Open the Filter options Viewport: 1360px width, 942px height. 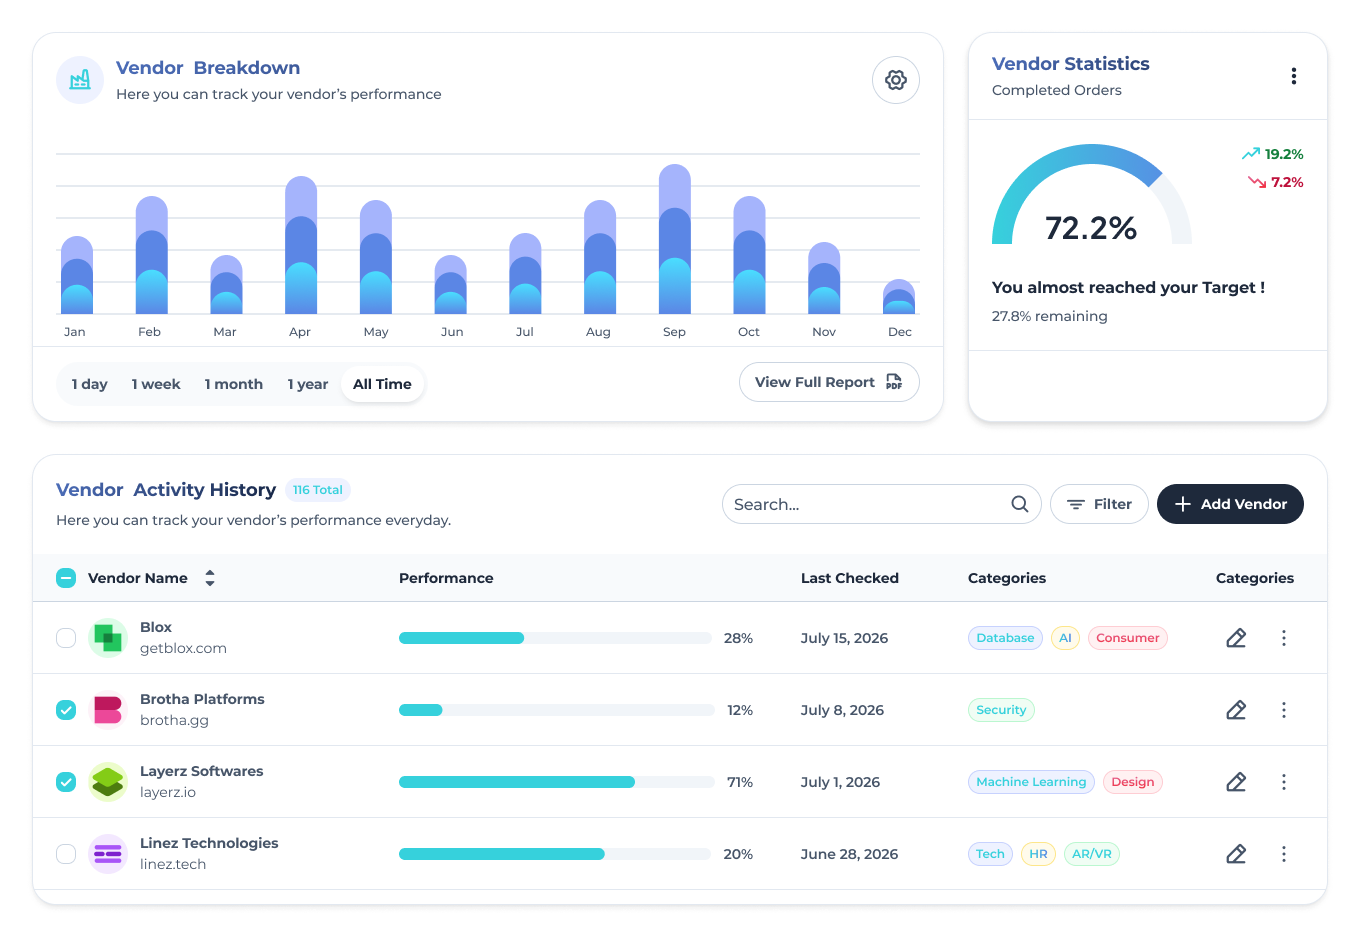tap(1098, 504)
